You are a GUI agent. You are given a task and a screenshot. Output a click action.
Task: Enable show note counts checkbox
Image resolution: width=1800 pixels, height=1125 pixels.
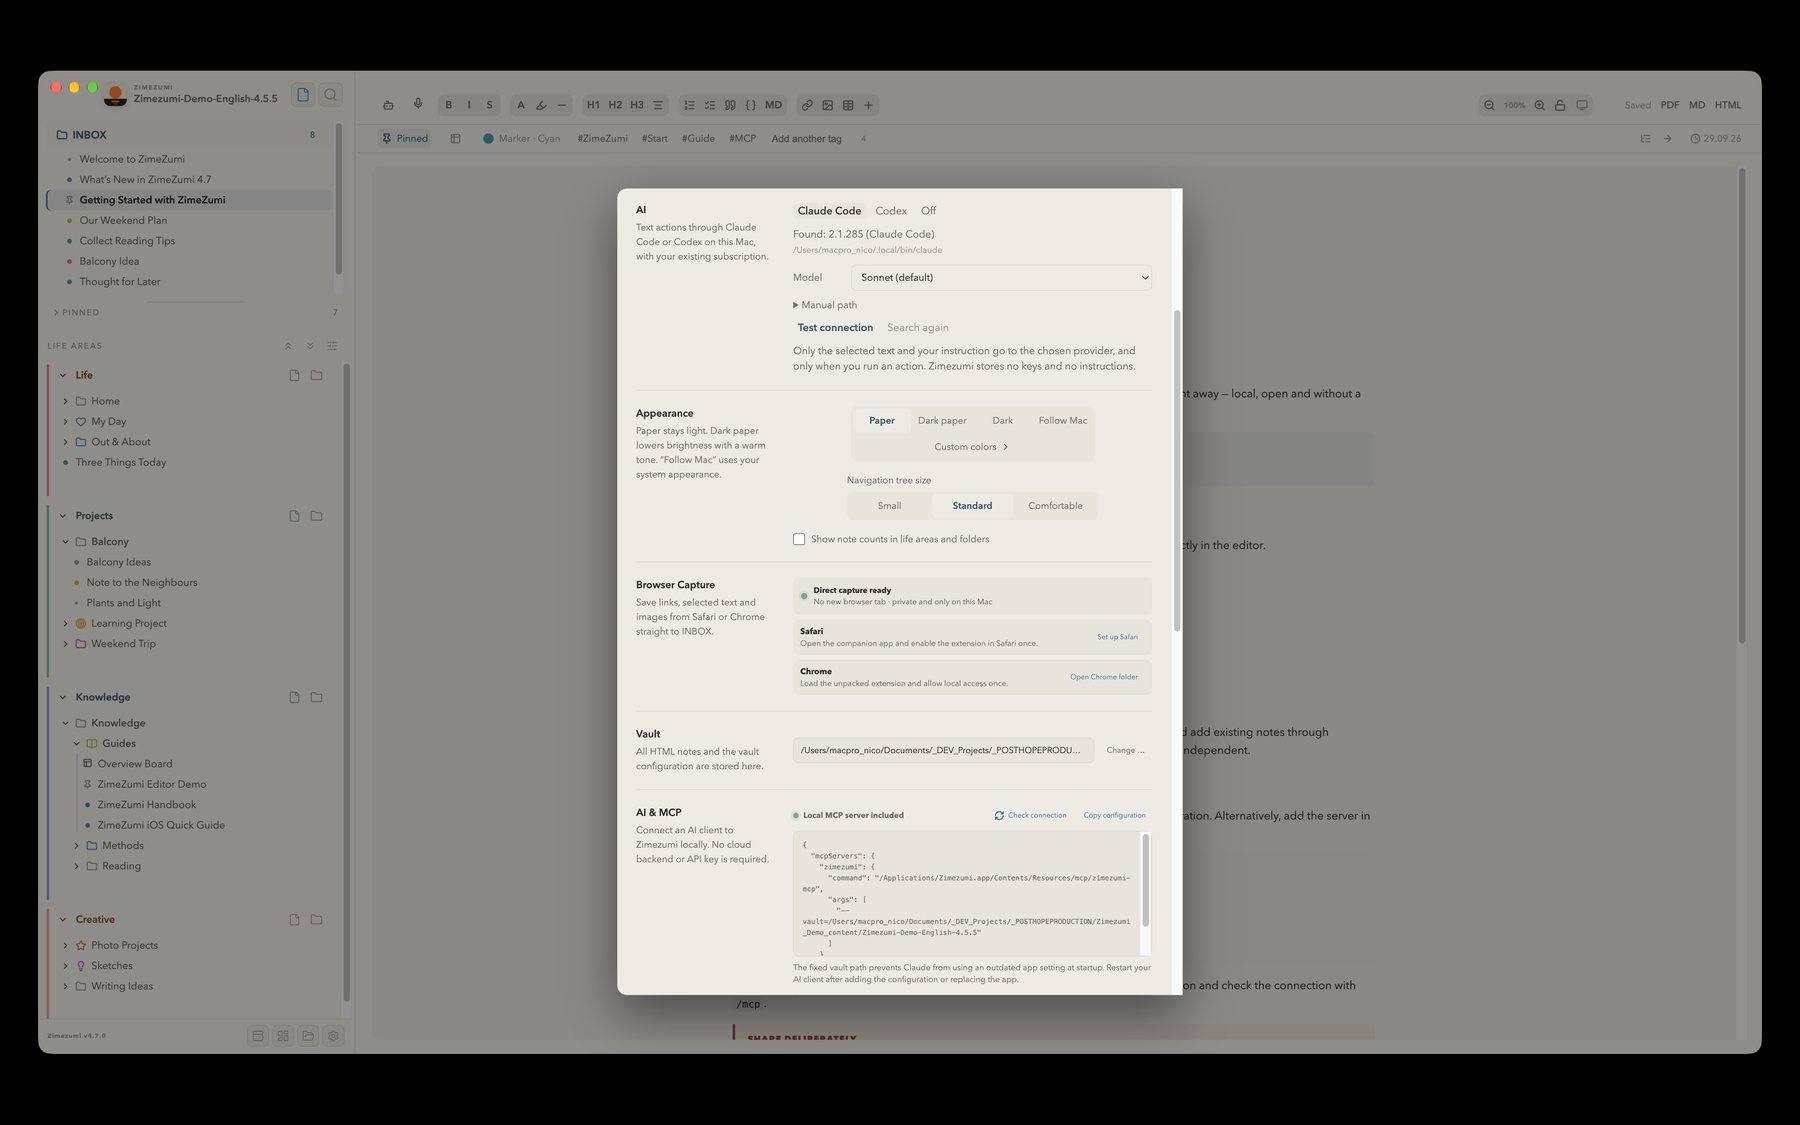click(x=799, y=539)
